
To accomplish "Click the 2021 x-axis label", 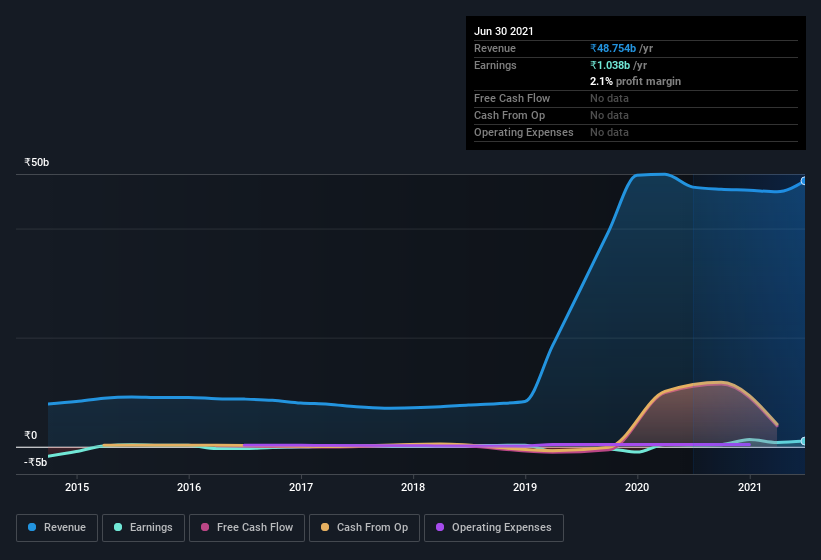I will [x=750, y=487].
